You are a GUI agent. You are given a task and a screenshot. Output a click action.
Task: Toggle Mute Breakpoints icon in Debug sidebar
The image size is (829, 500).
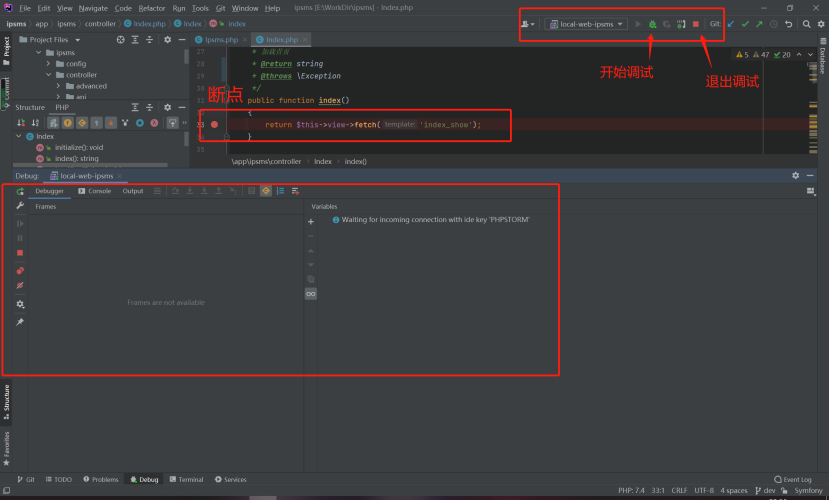(20, 285)
